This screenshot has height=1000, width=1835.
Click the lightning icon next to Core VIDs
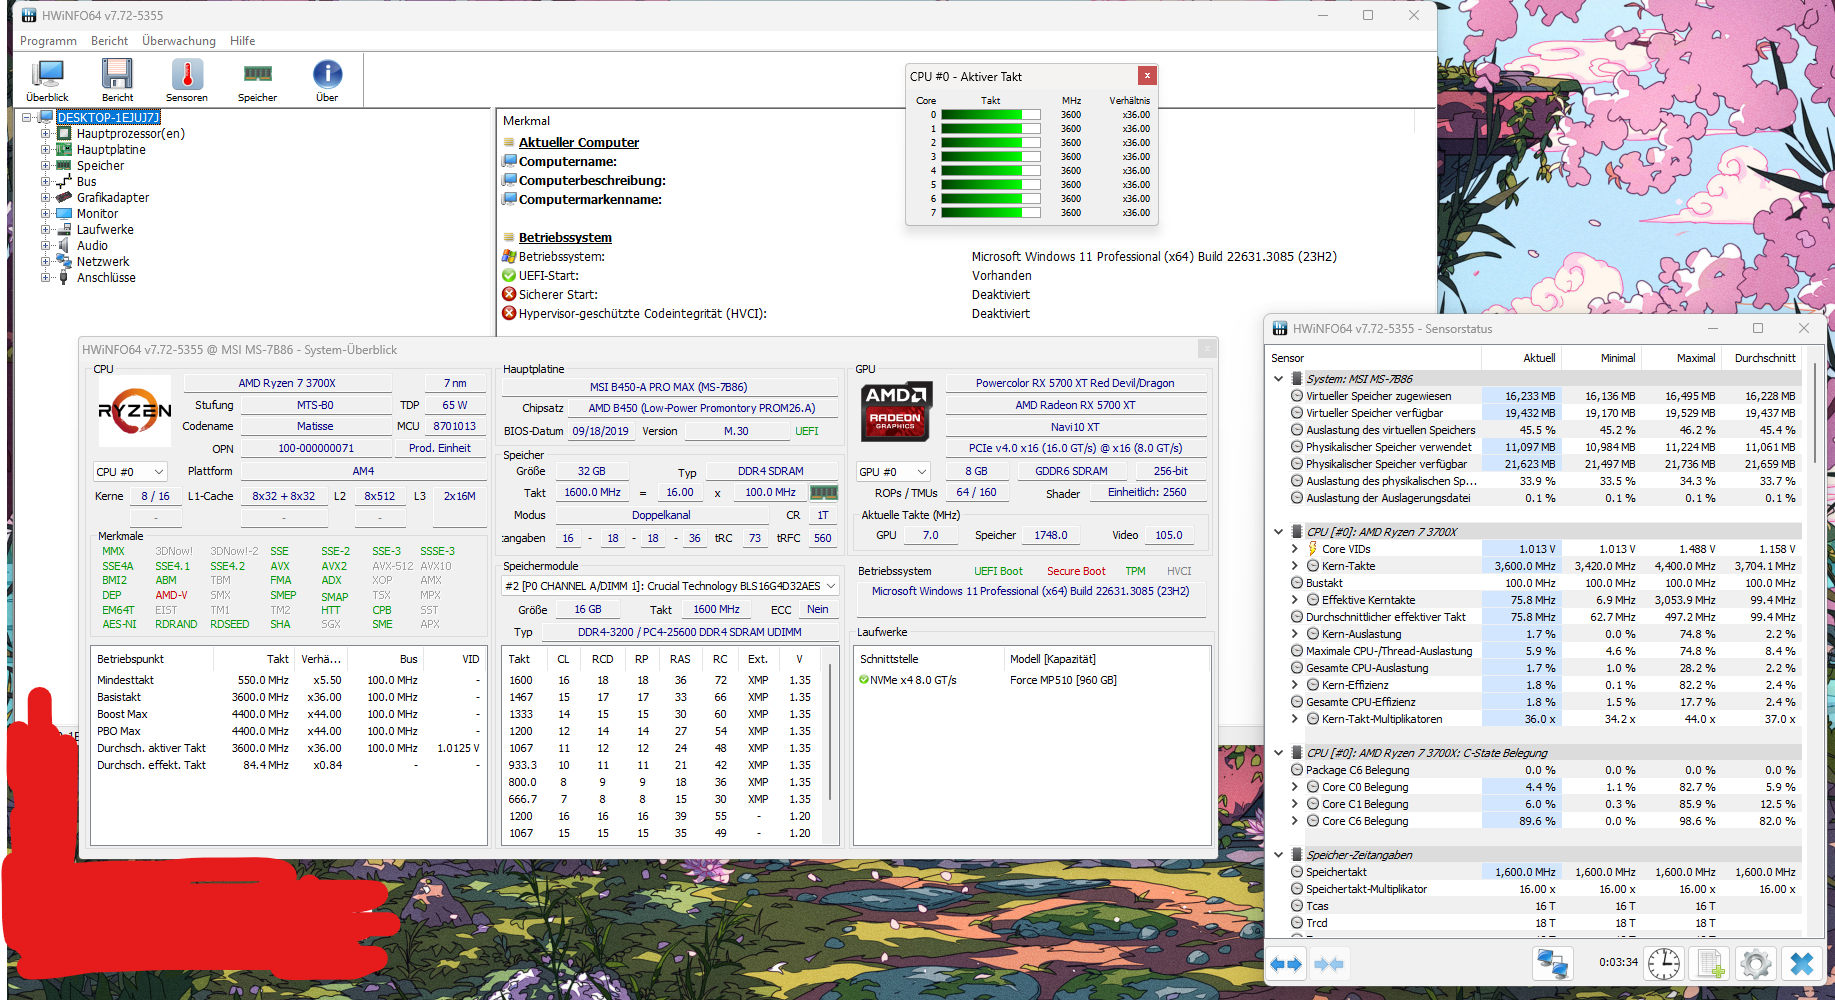click(1312, 549)
